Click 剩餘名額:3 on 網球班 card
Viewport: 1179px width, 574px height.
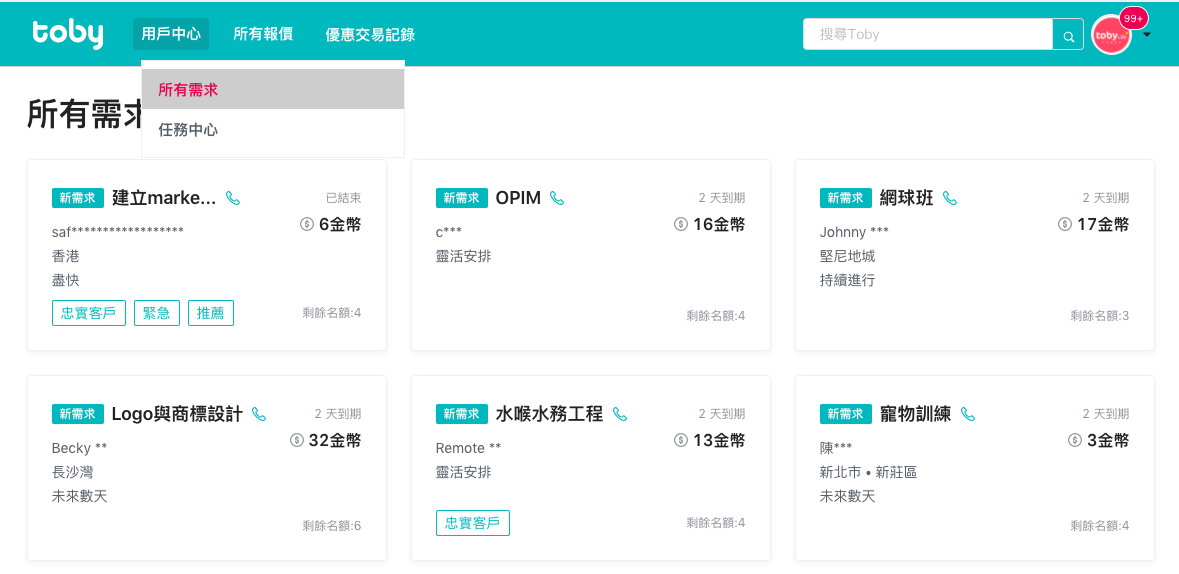click(1100, 315)
